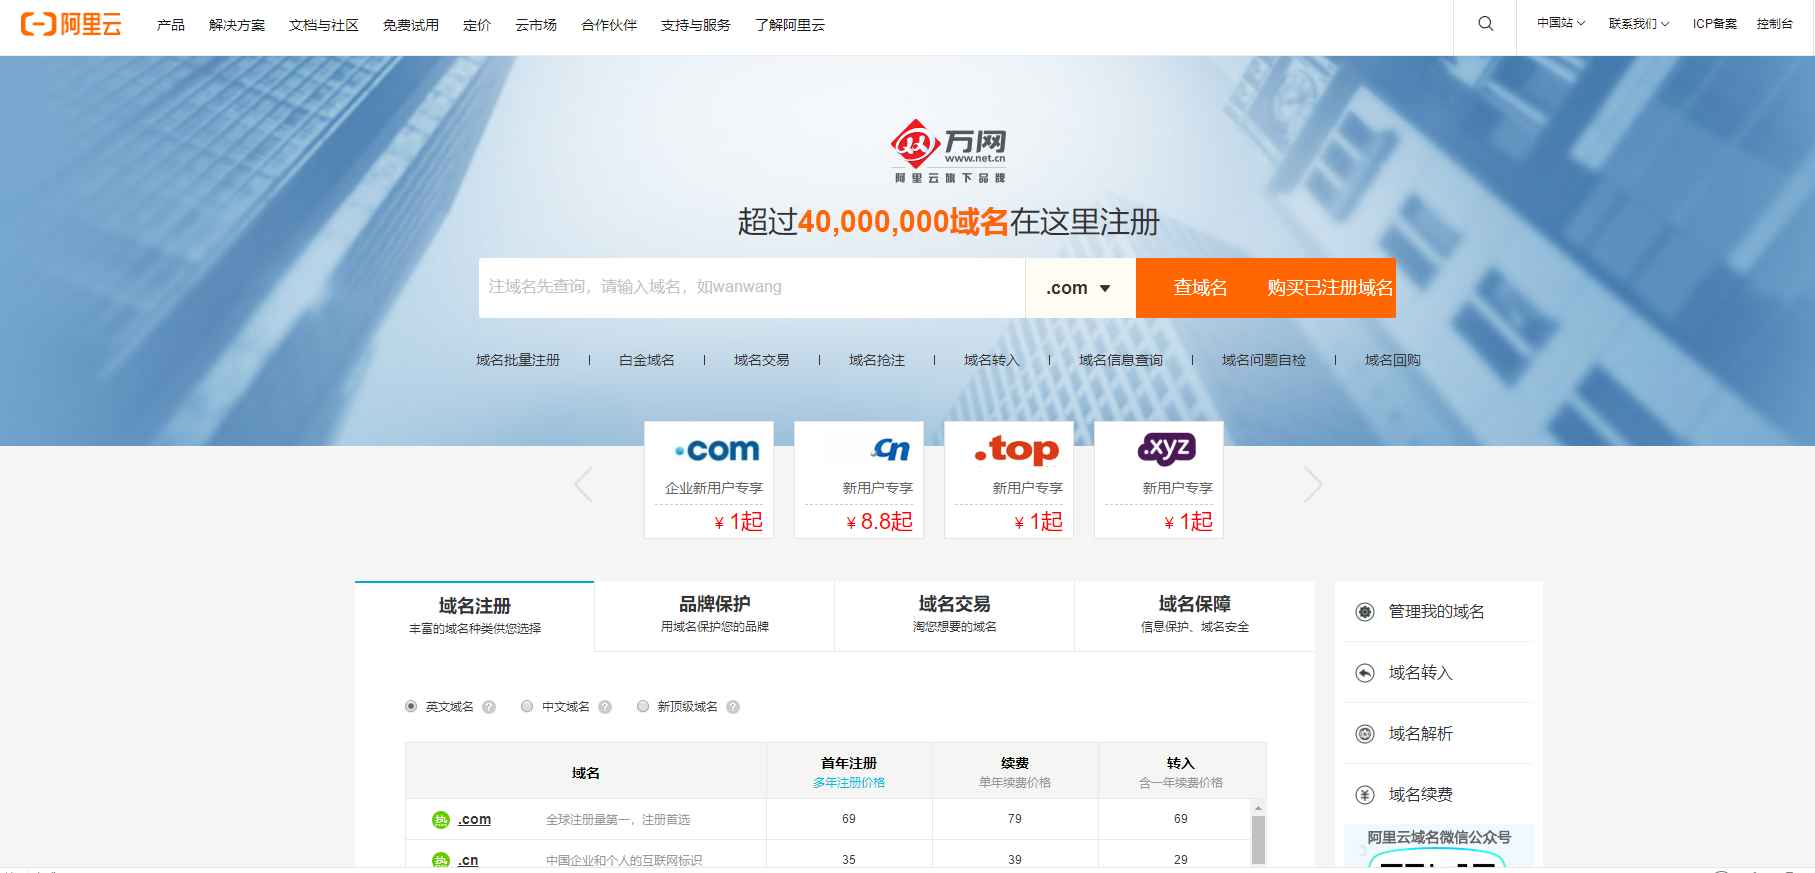Open the 产品 menu in the top navigation
This screenshot has width=1815, height=873.
click(x=170, y=25)
